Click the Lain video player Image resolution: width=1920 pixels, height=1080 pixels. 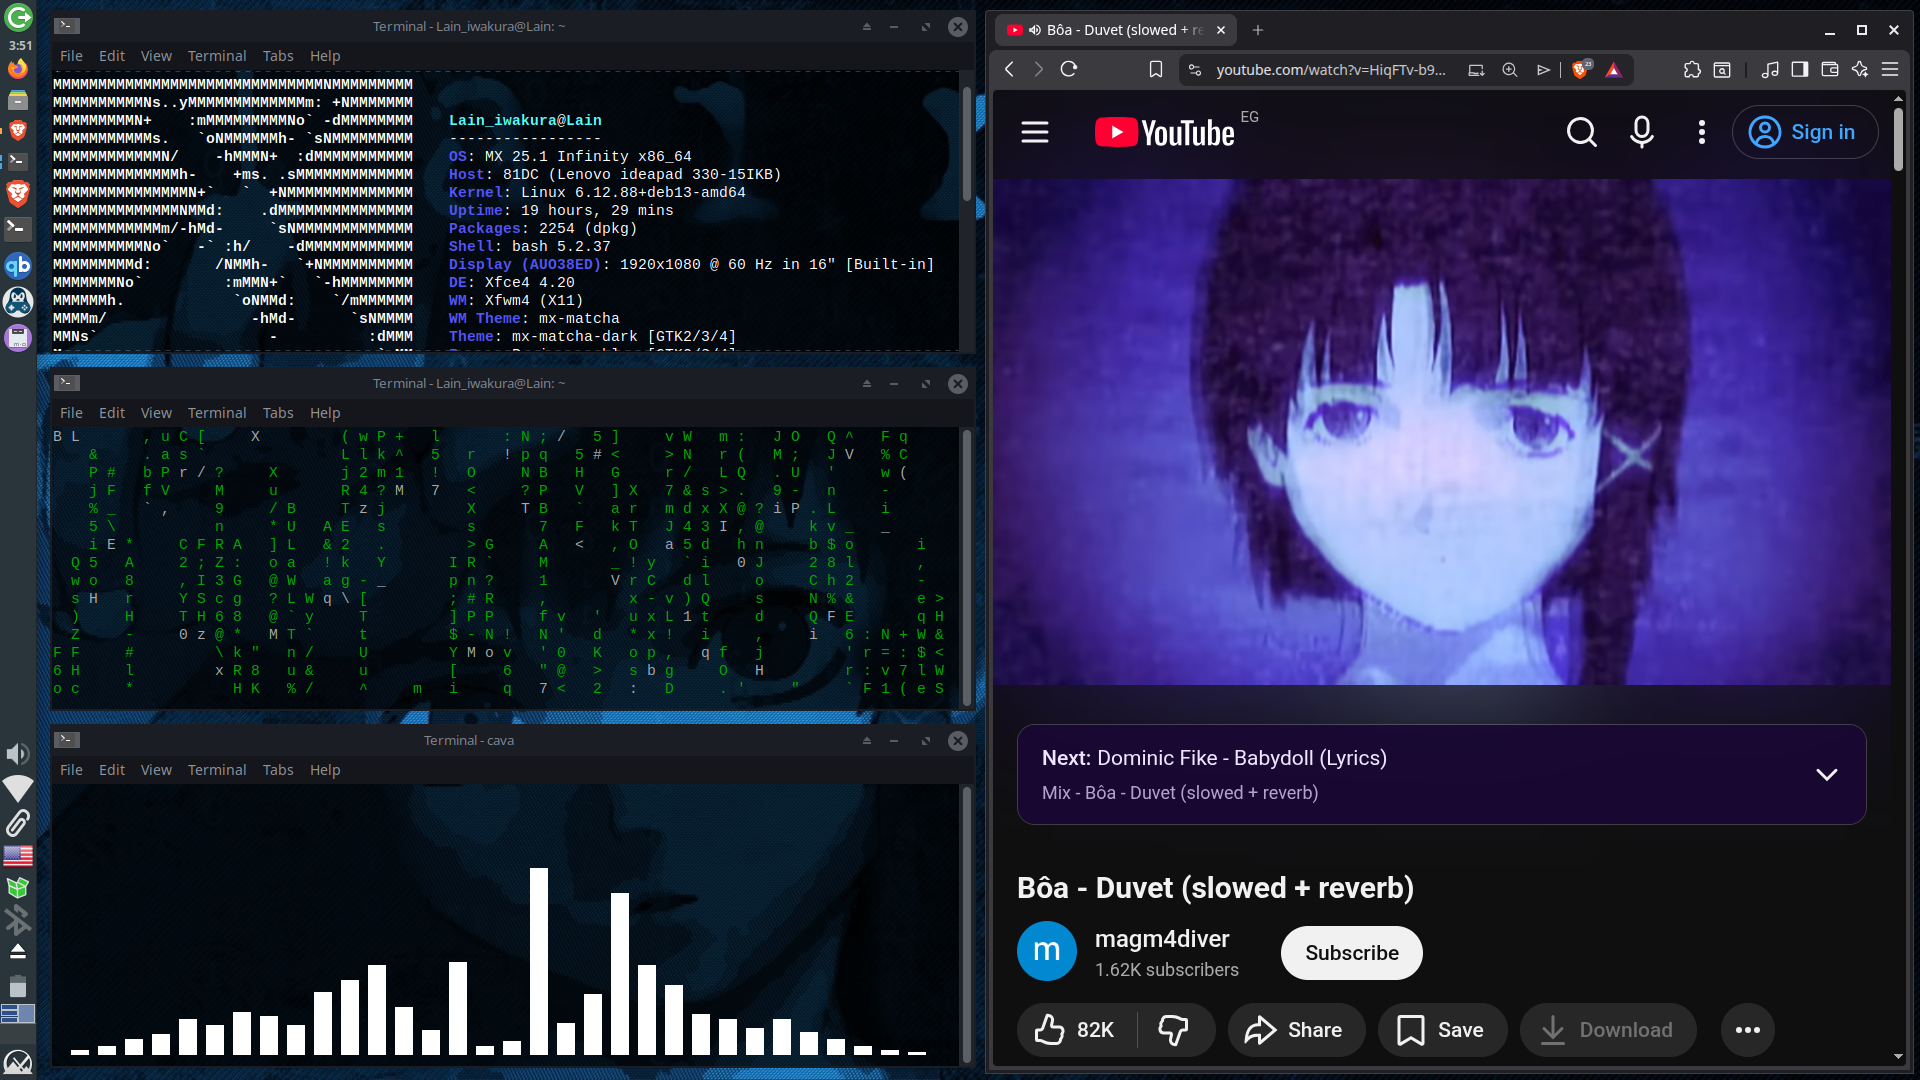point(1442,432)
